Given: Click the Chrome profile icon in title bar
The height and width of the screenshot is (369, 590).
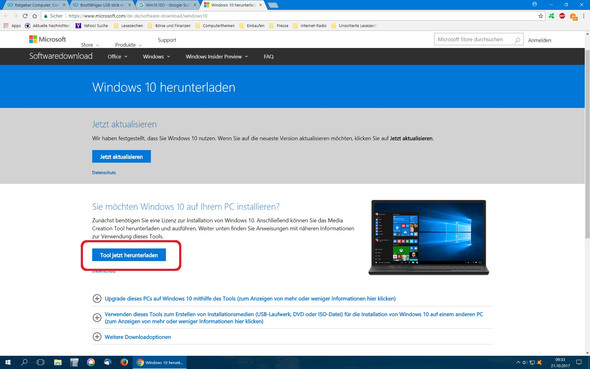Looking at the screenshot, I should click(534, 4).
